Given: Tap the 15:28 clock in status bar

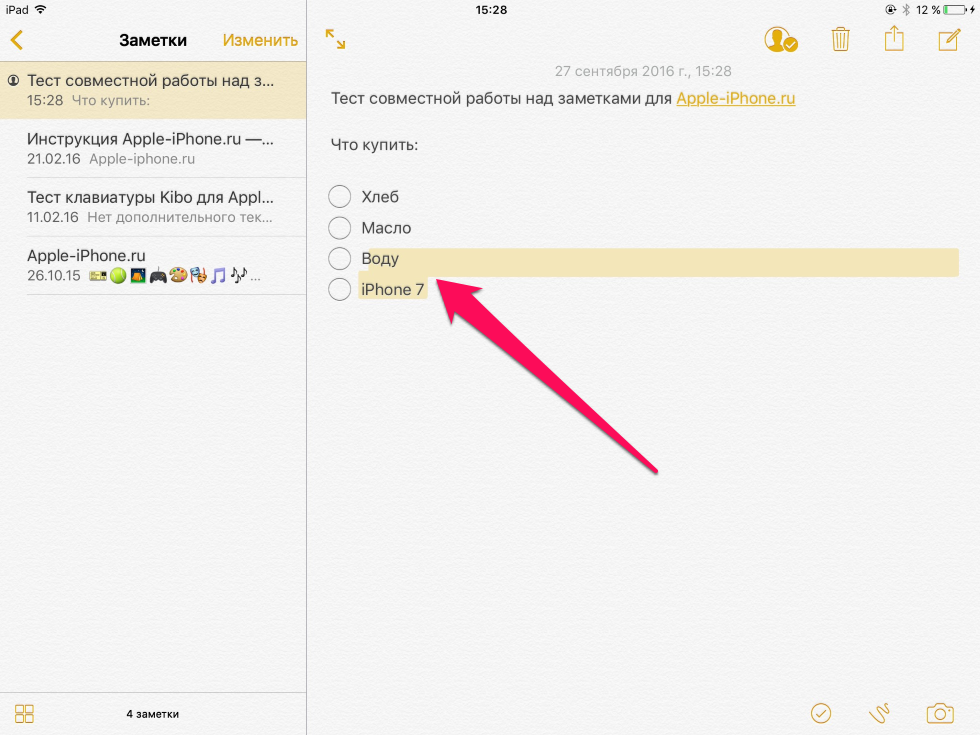Looking at the screenshot, I should point(491,10).
